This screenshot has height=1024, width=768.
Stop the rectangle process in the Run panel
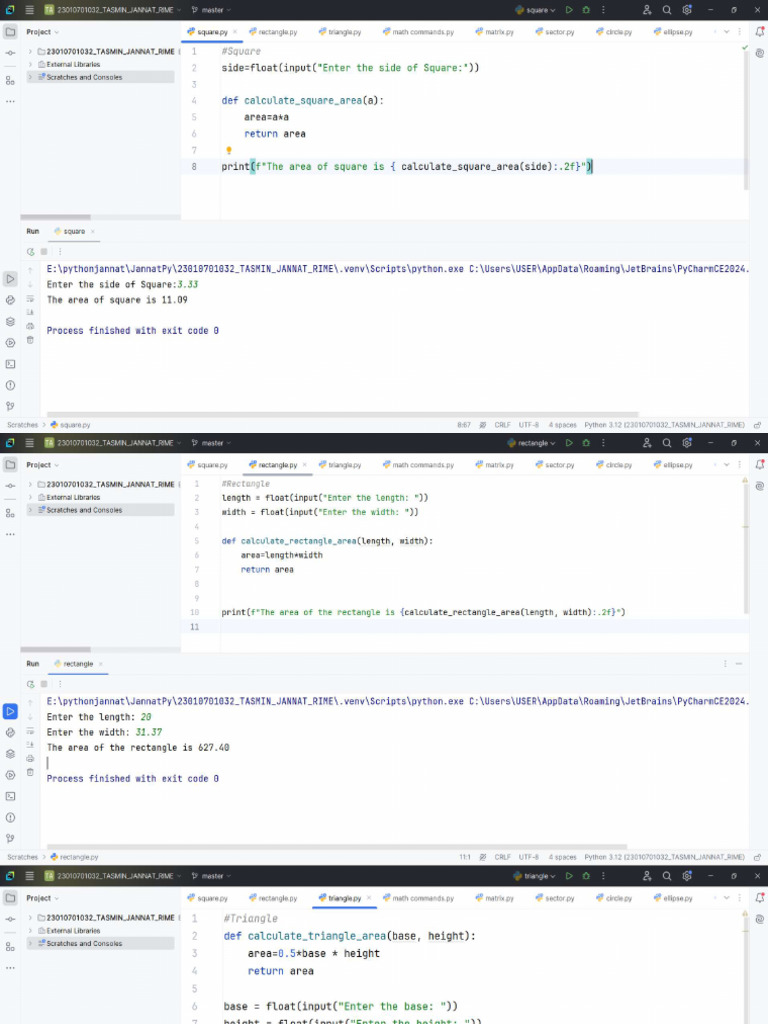43,684
